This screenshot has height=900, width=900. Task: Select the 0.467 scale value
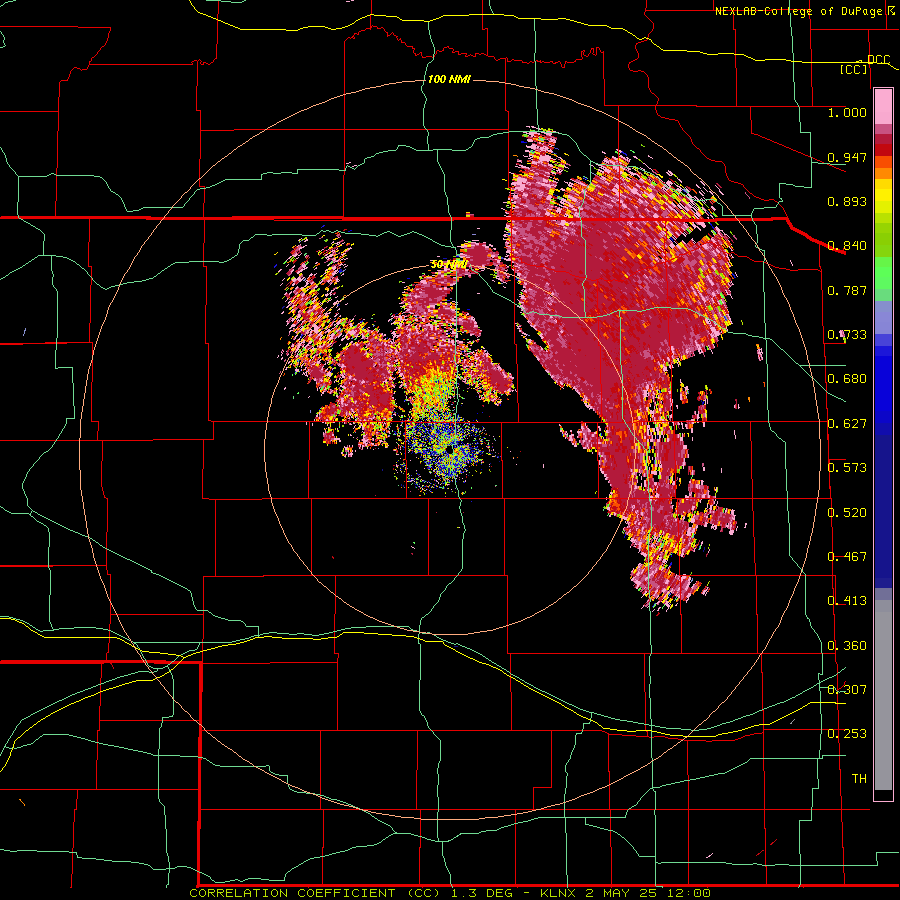click(847, 557)
